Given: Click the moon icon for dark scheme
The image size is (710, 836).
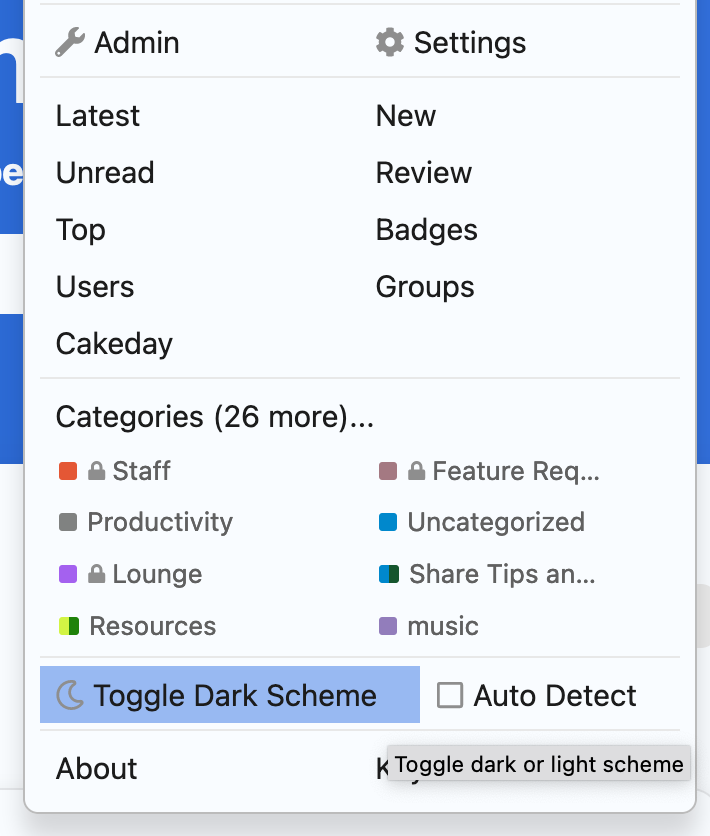Looking at the screenshot, I should (70, 695).
